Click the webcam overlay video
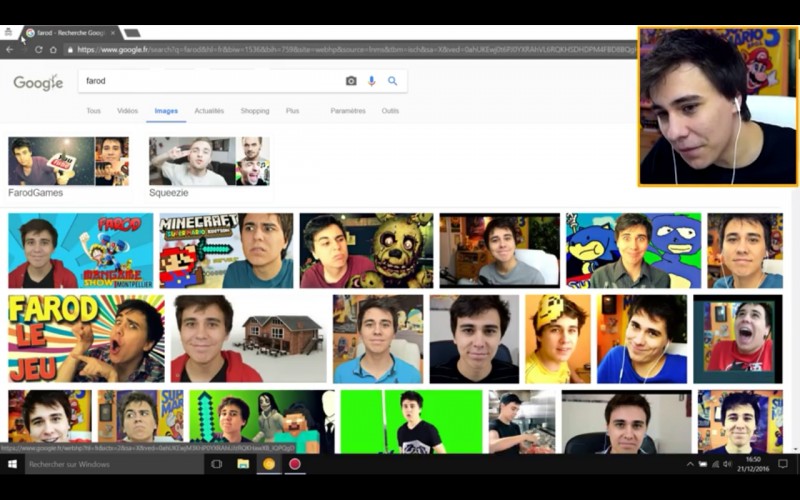The height and width of the screenshot is (500, 800). point(717,107)
